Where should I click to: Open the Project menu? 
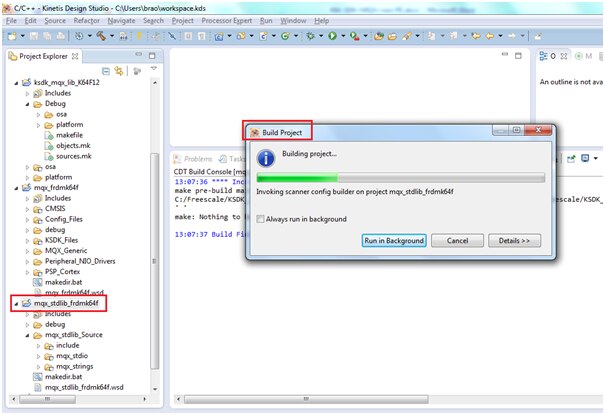coord(183,21)
